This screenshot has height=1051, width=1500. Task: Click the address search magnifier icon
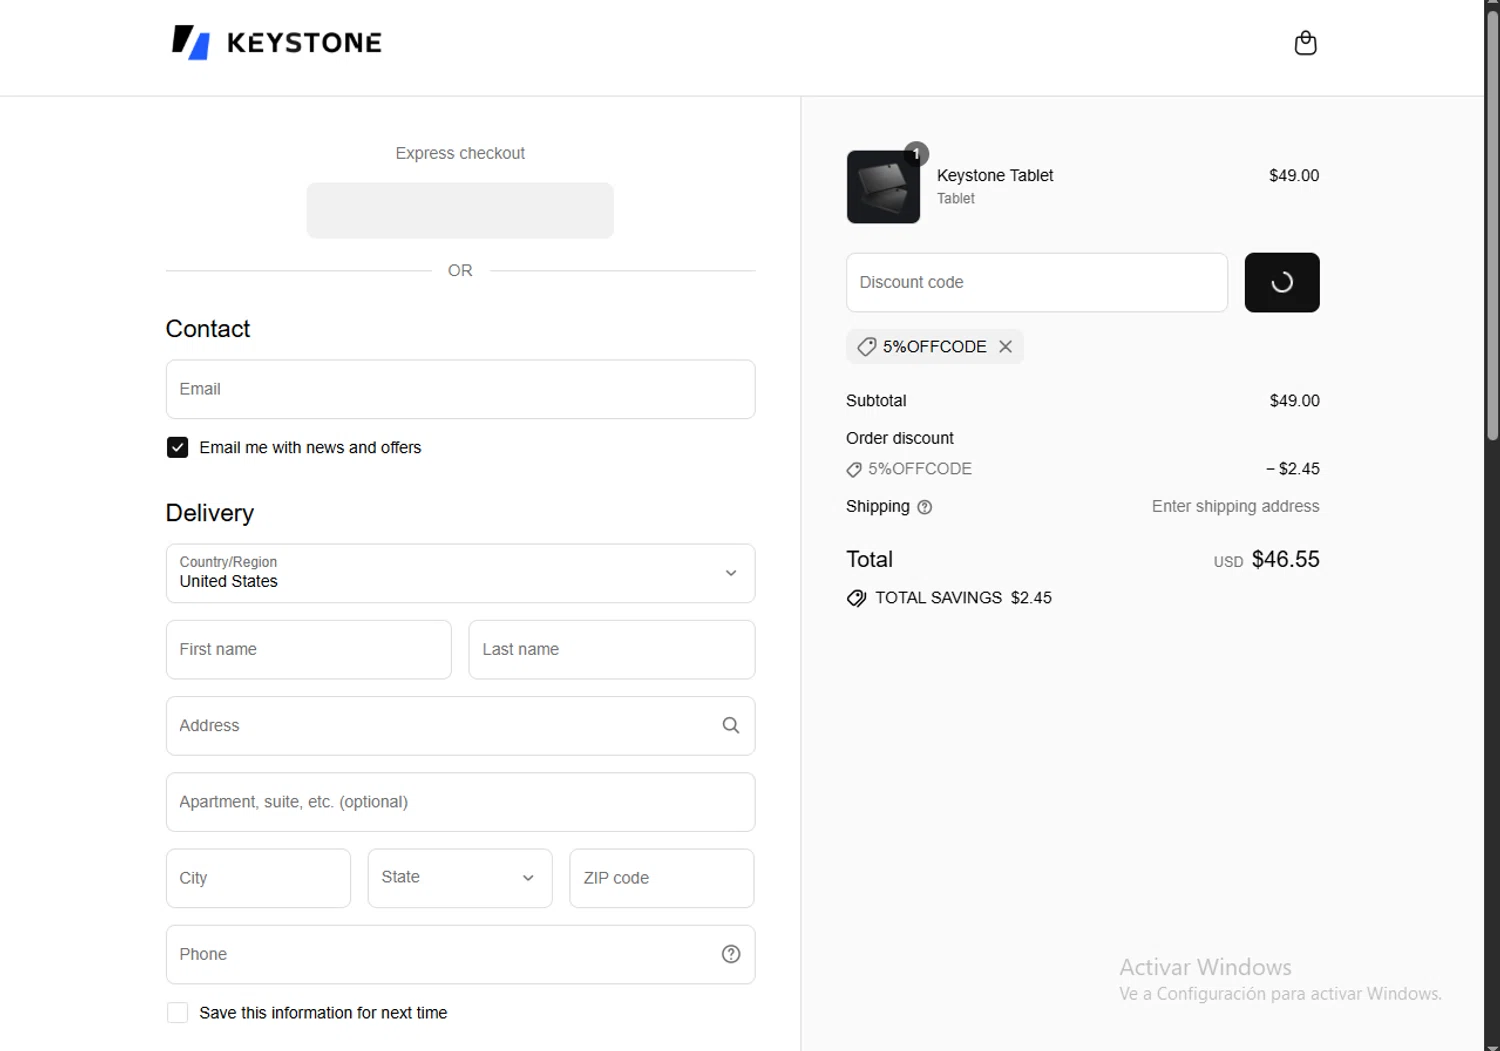point(731,725)
